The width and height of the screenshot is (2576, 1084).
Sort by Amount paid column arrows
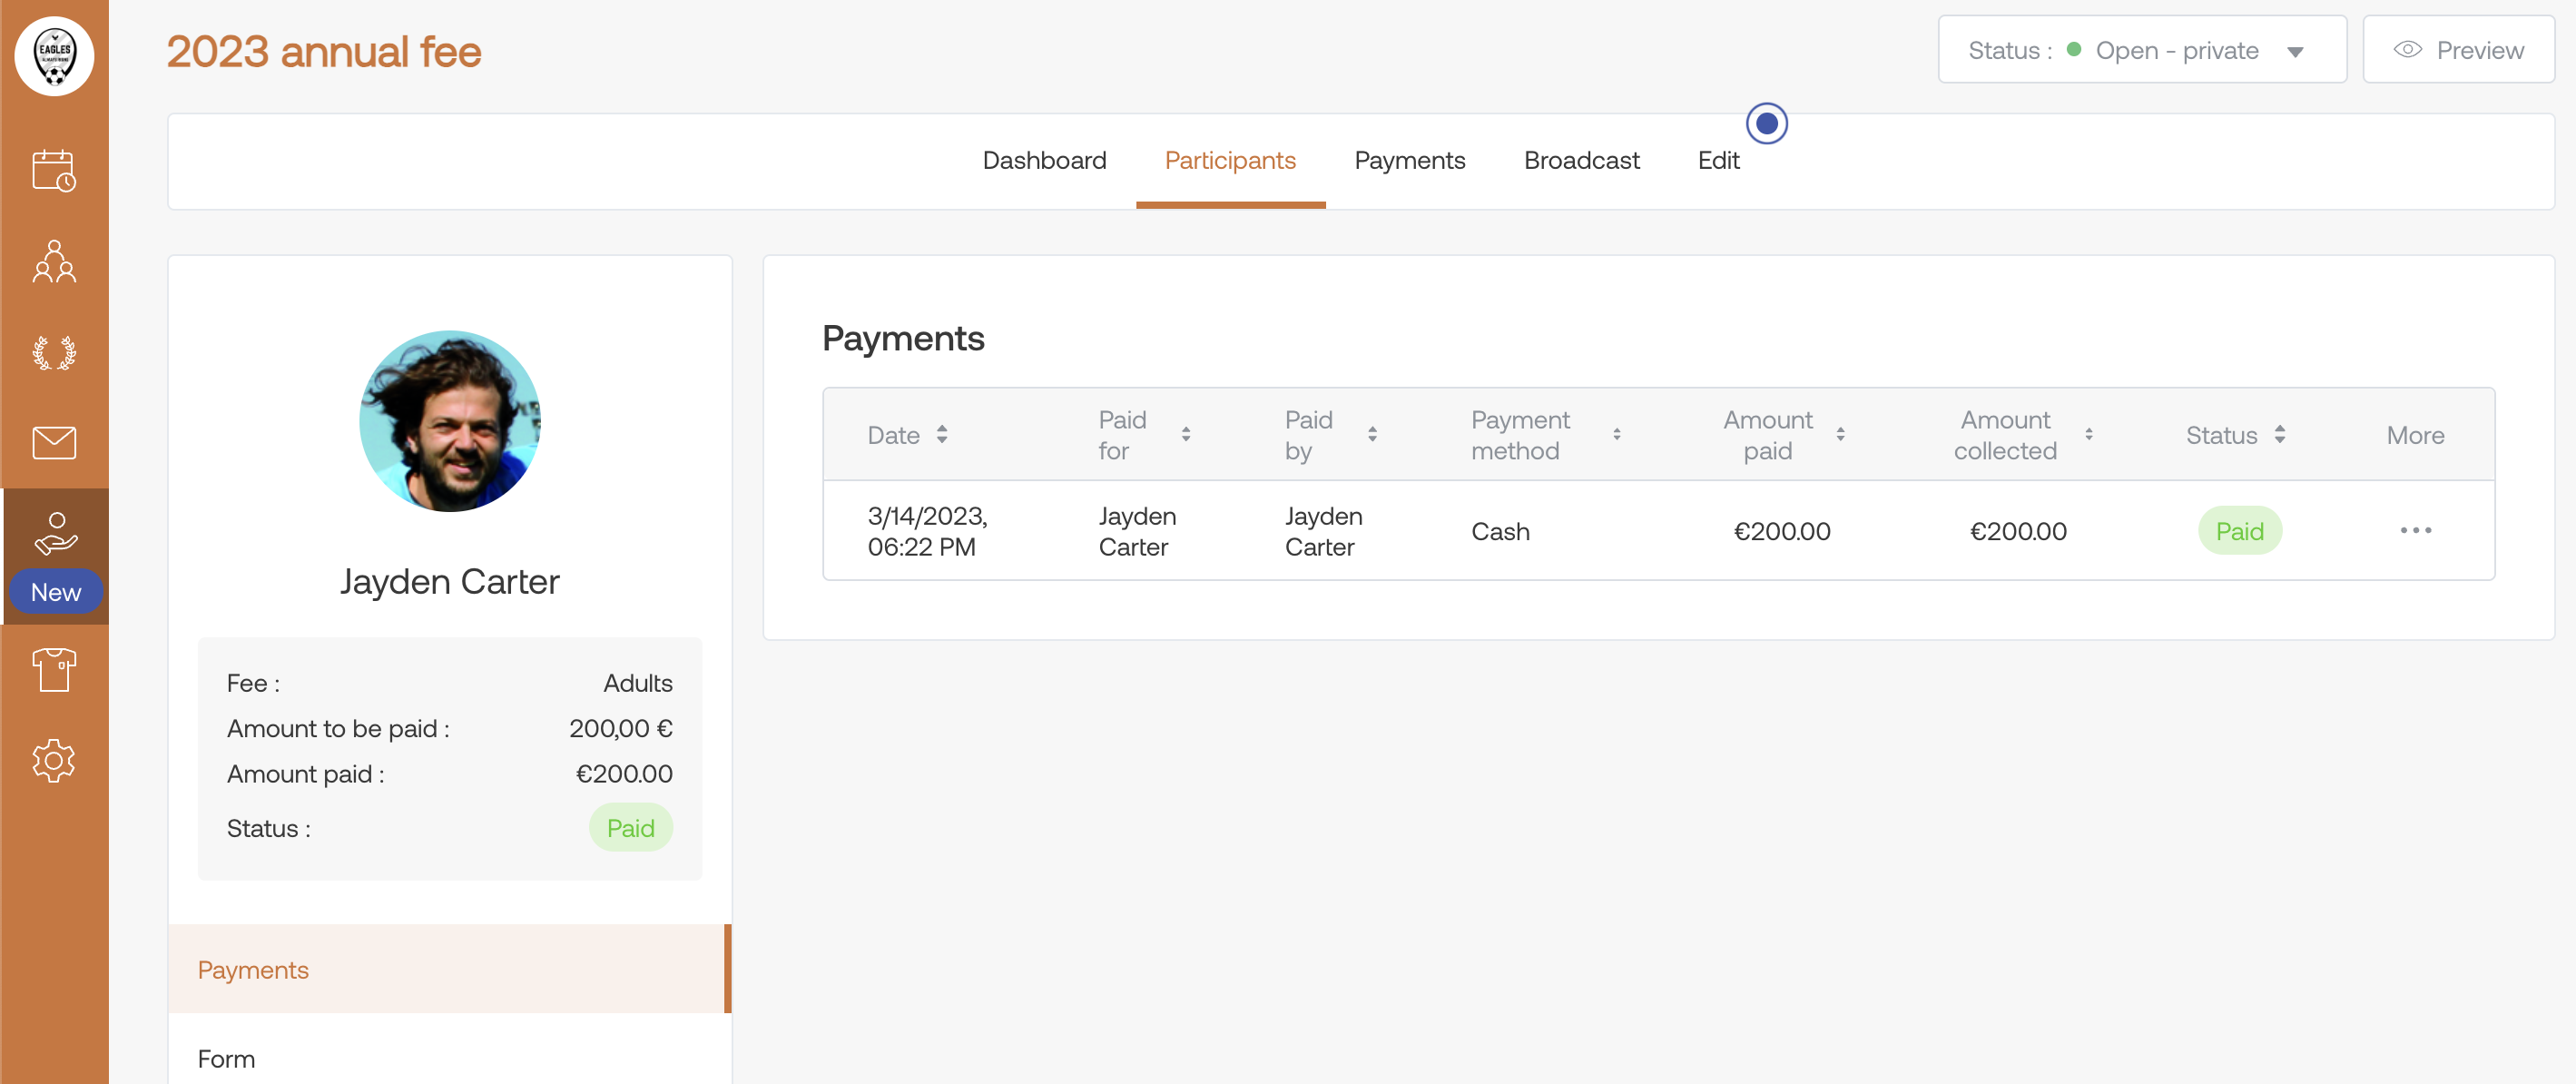(1839, 434)
